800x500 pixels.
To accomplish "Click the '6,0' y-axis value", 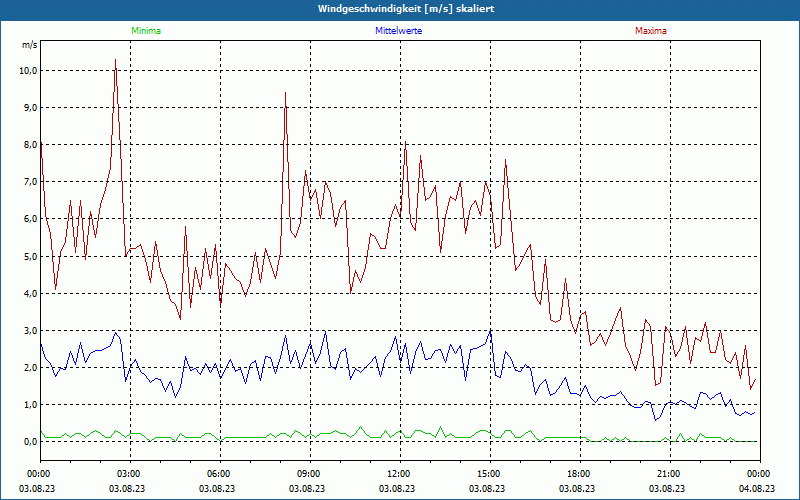I will [x=30, y=219].
